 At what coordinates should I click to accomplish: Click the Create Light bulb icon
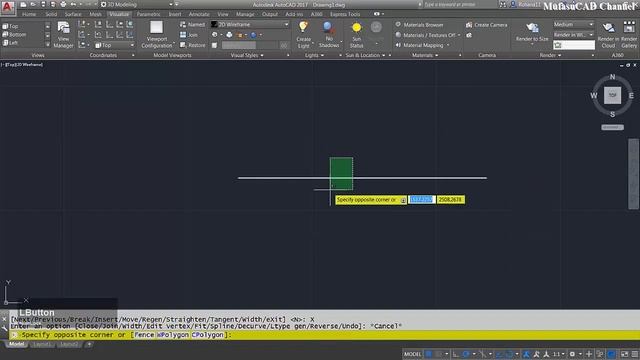[x=303, y=28]
